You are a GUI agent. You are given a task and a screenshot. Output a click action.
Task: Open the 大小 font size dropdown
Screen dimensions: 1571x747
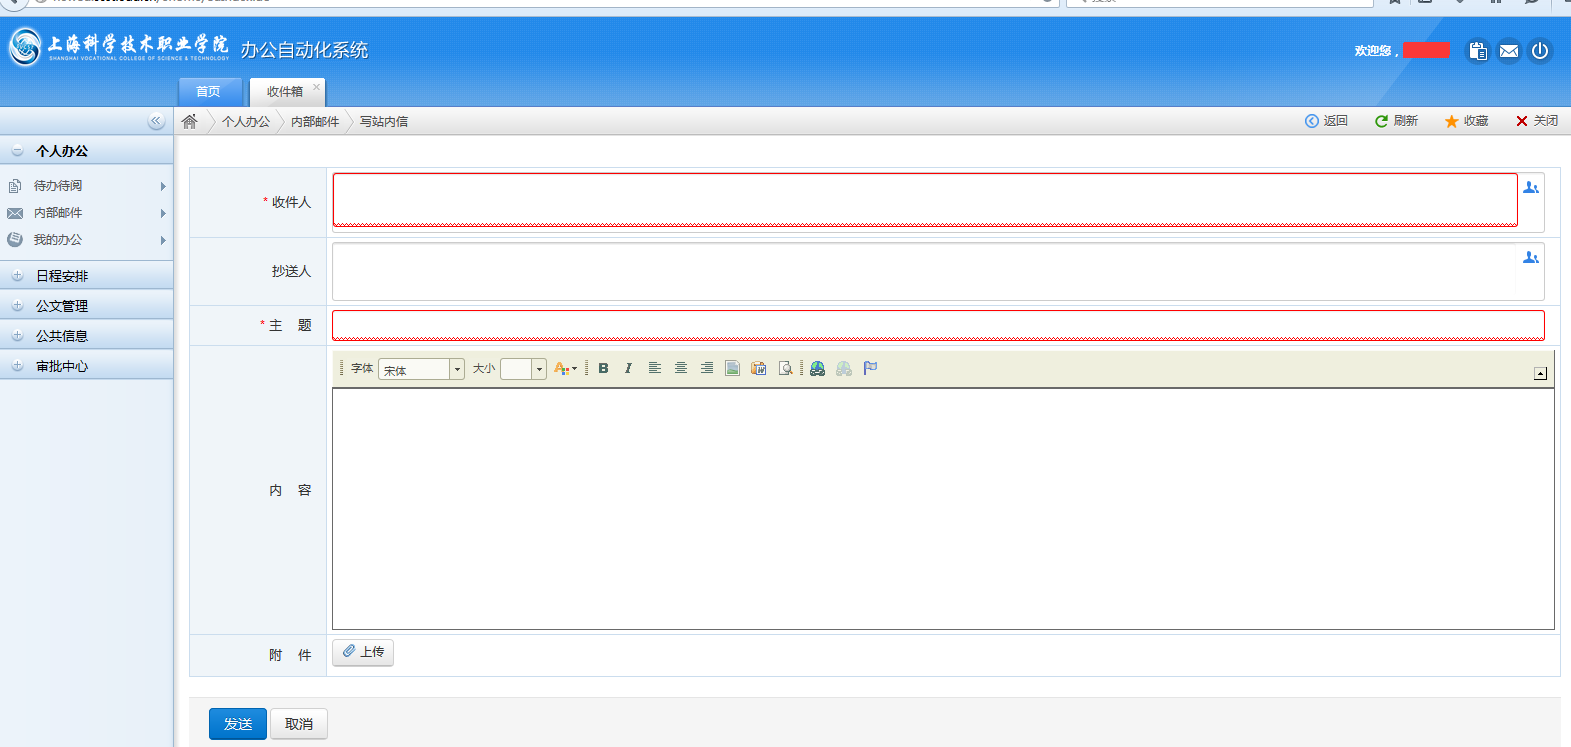[539, 370]
